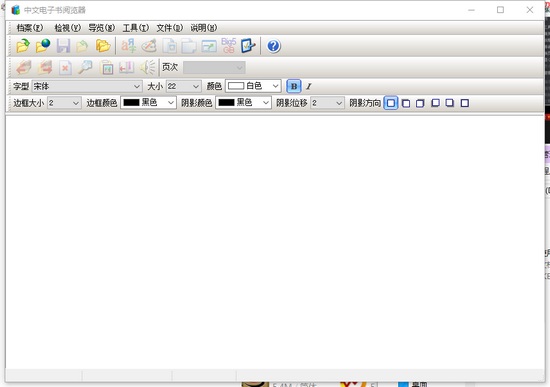Open the 阴影位移 shadow offset dropdown
Viewport: 550px width, 387px height.
click(x=327, y=103)
